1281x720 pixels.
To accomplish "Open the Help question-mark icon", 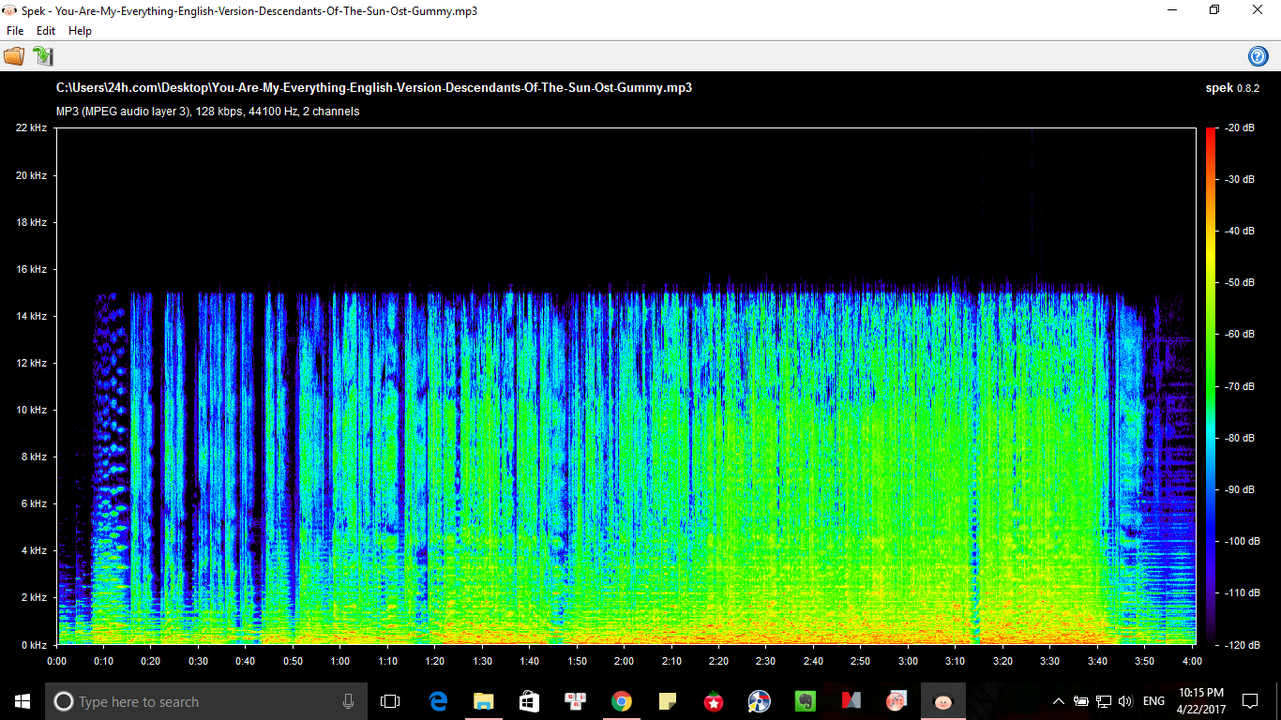I will 1258,57.
